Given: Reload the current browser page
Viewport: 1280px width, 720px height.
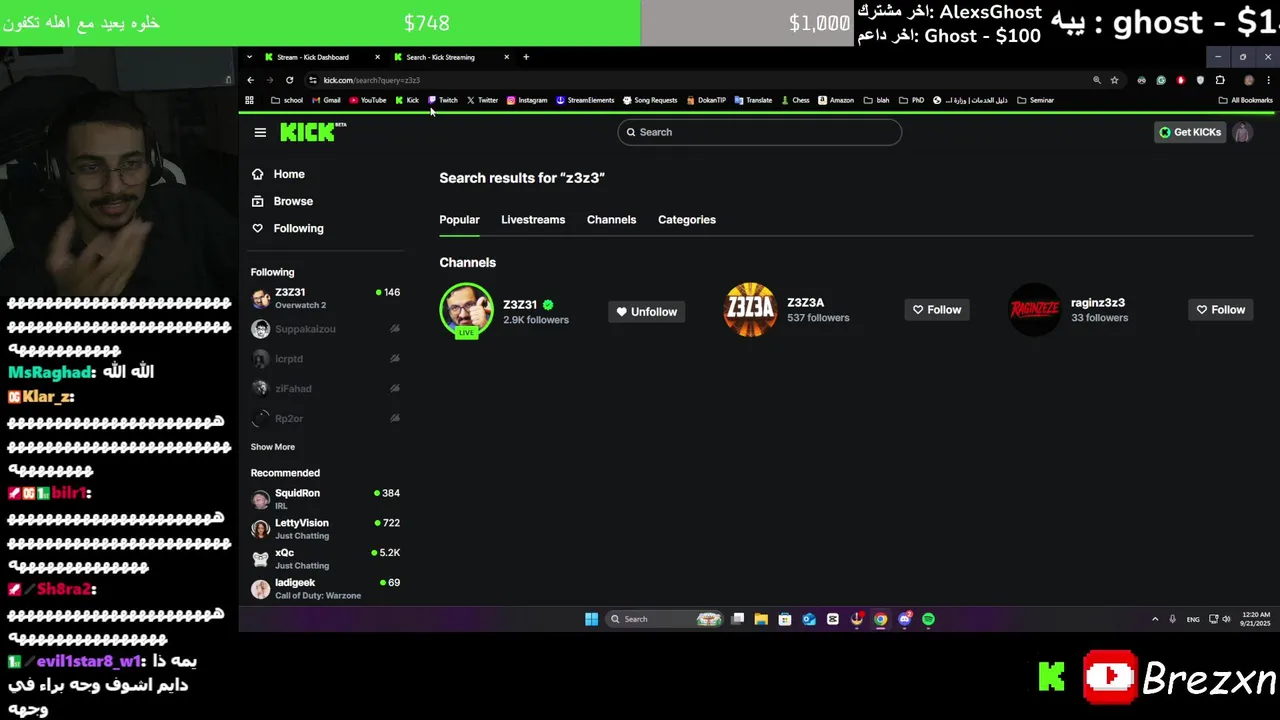Looking at the screenshot, I should click(x=289, y=80).
